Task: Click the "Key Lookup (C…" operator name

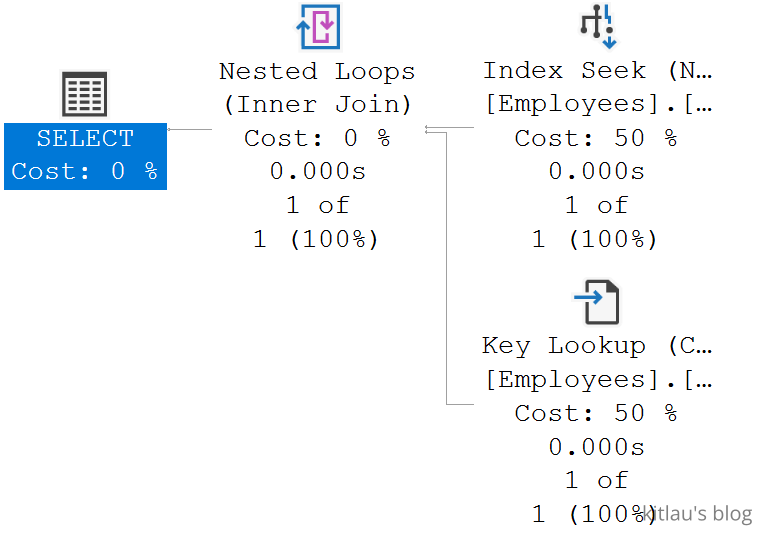Action: coord(597,346)
